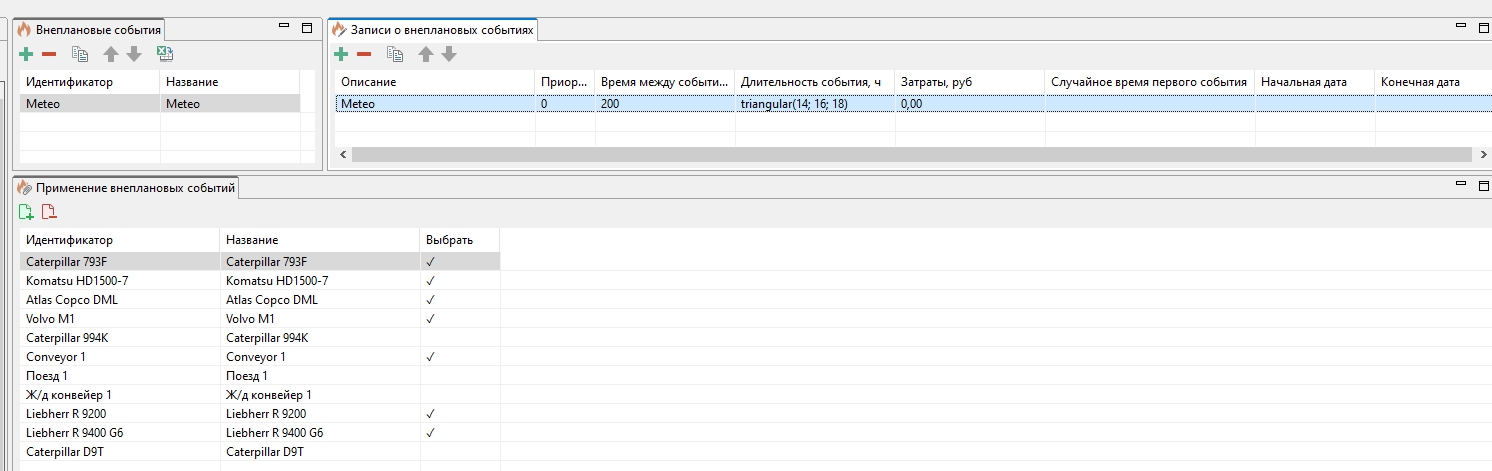Copy event icon in Внеплановые события toolbar

click(80, 54)
